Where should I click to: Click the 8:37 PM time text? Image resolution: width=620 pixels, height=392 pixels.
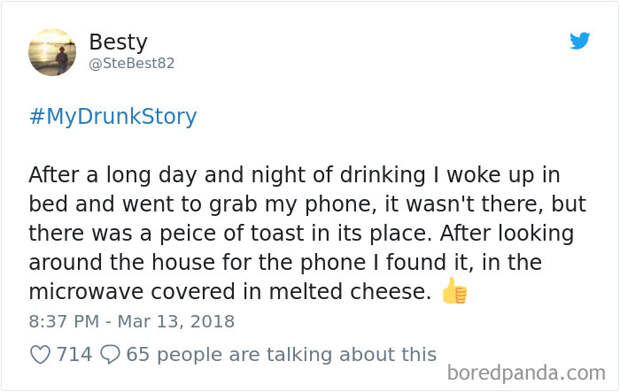(64, 321)
